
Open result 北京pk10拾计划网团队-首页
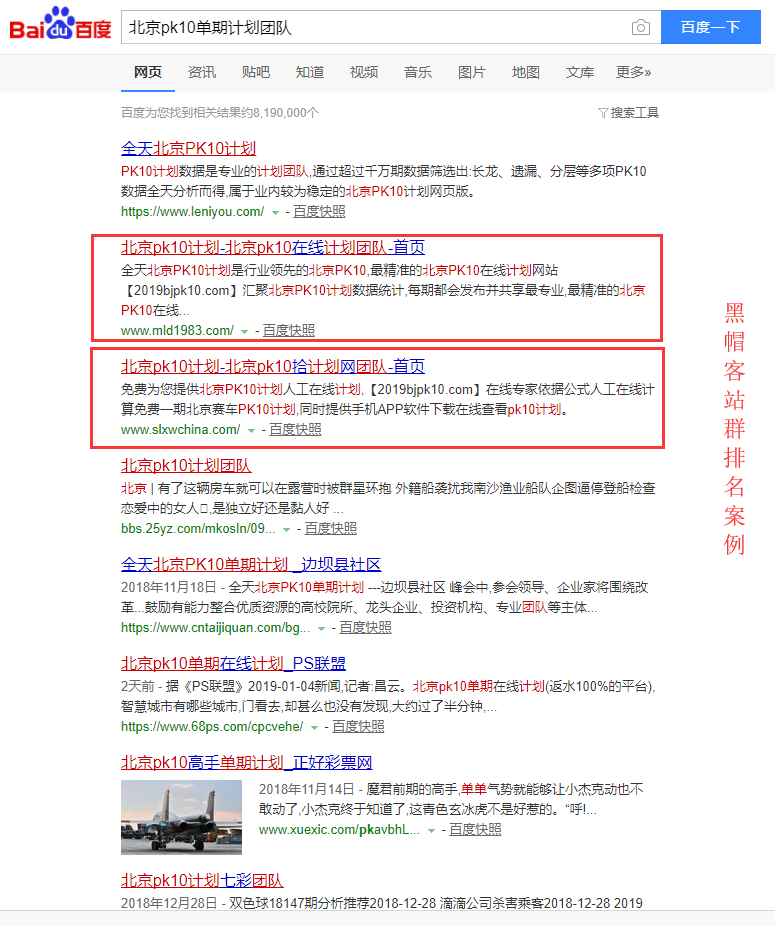click(273, 367)
